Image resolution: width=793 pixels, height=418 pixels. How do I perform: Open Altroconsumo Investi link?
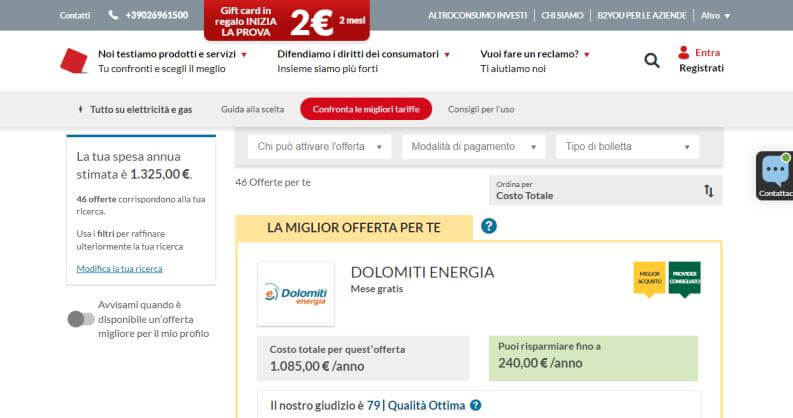pyautogui.click(x=477, y=16)
